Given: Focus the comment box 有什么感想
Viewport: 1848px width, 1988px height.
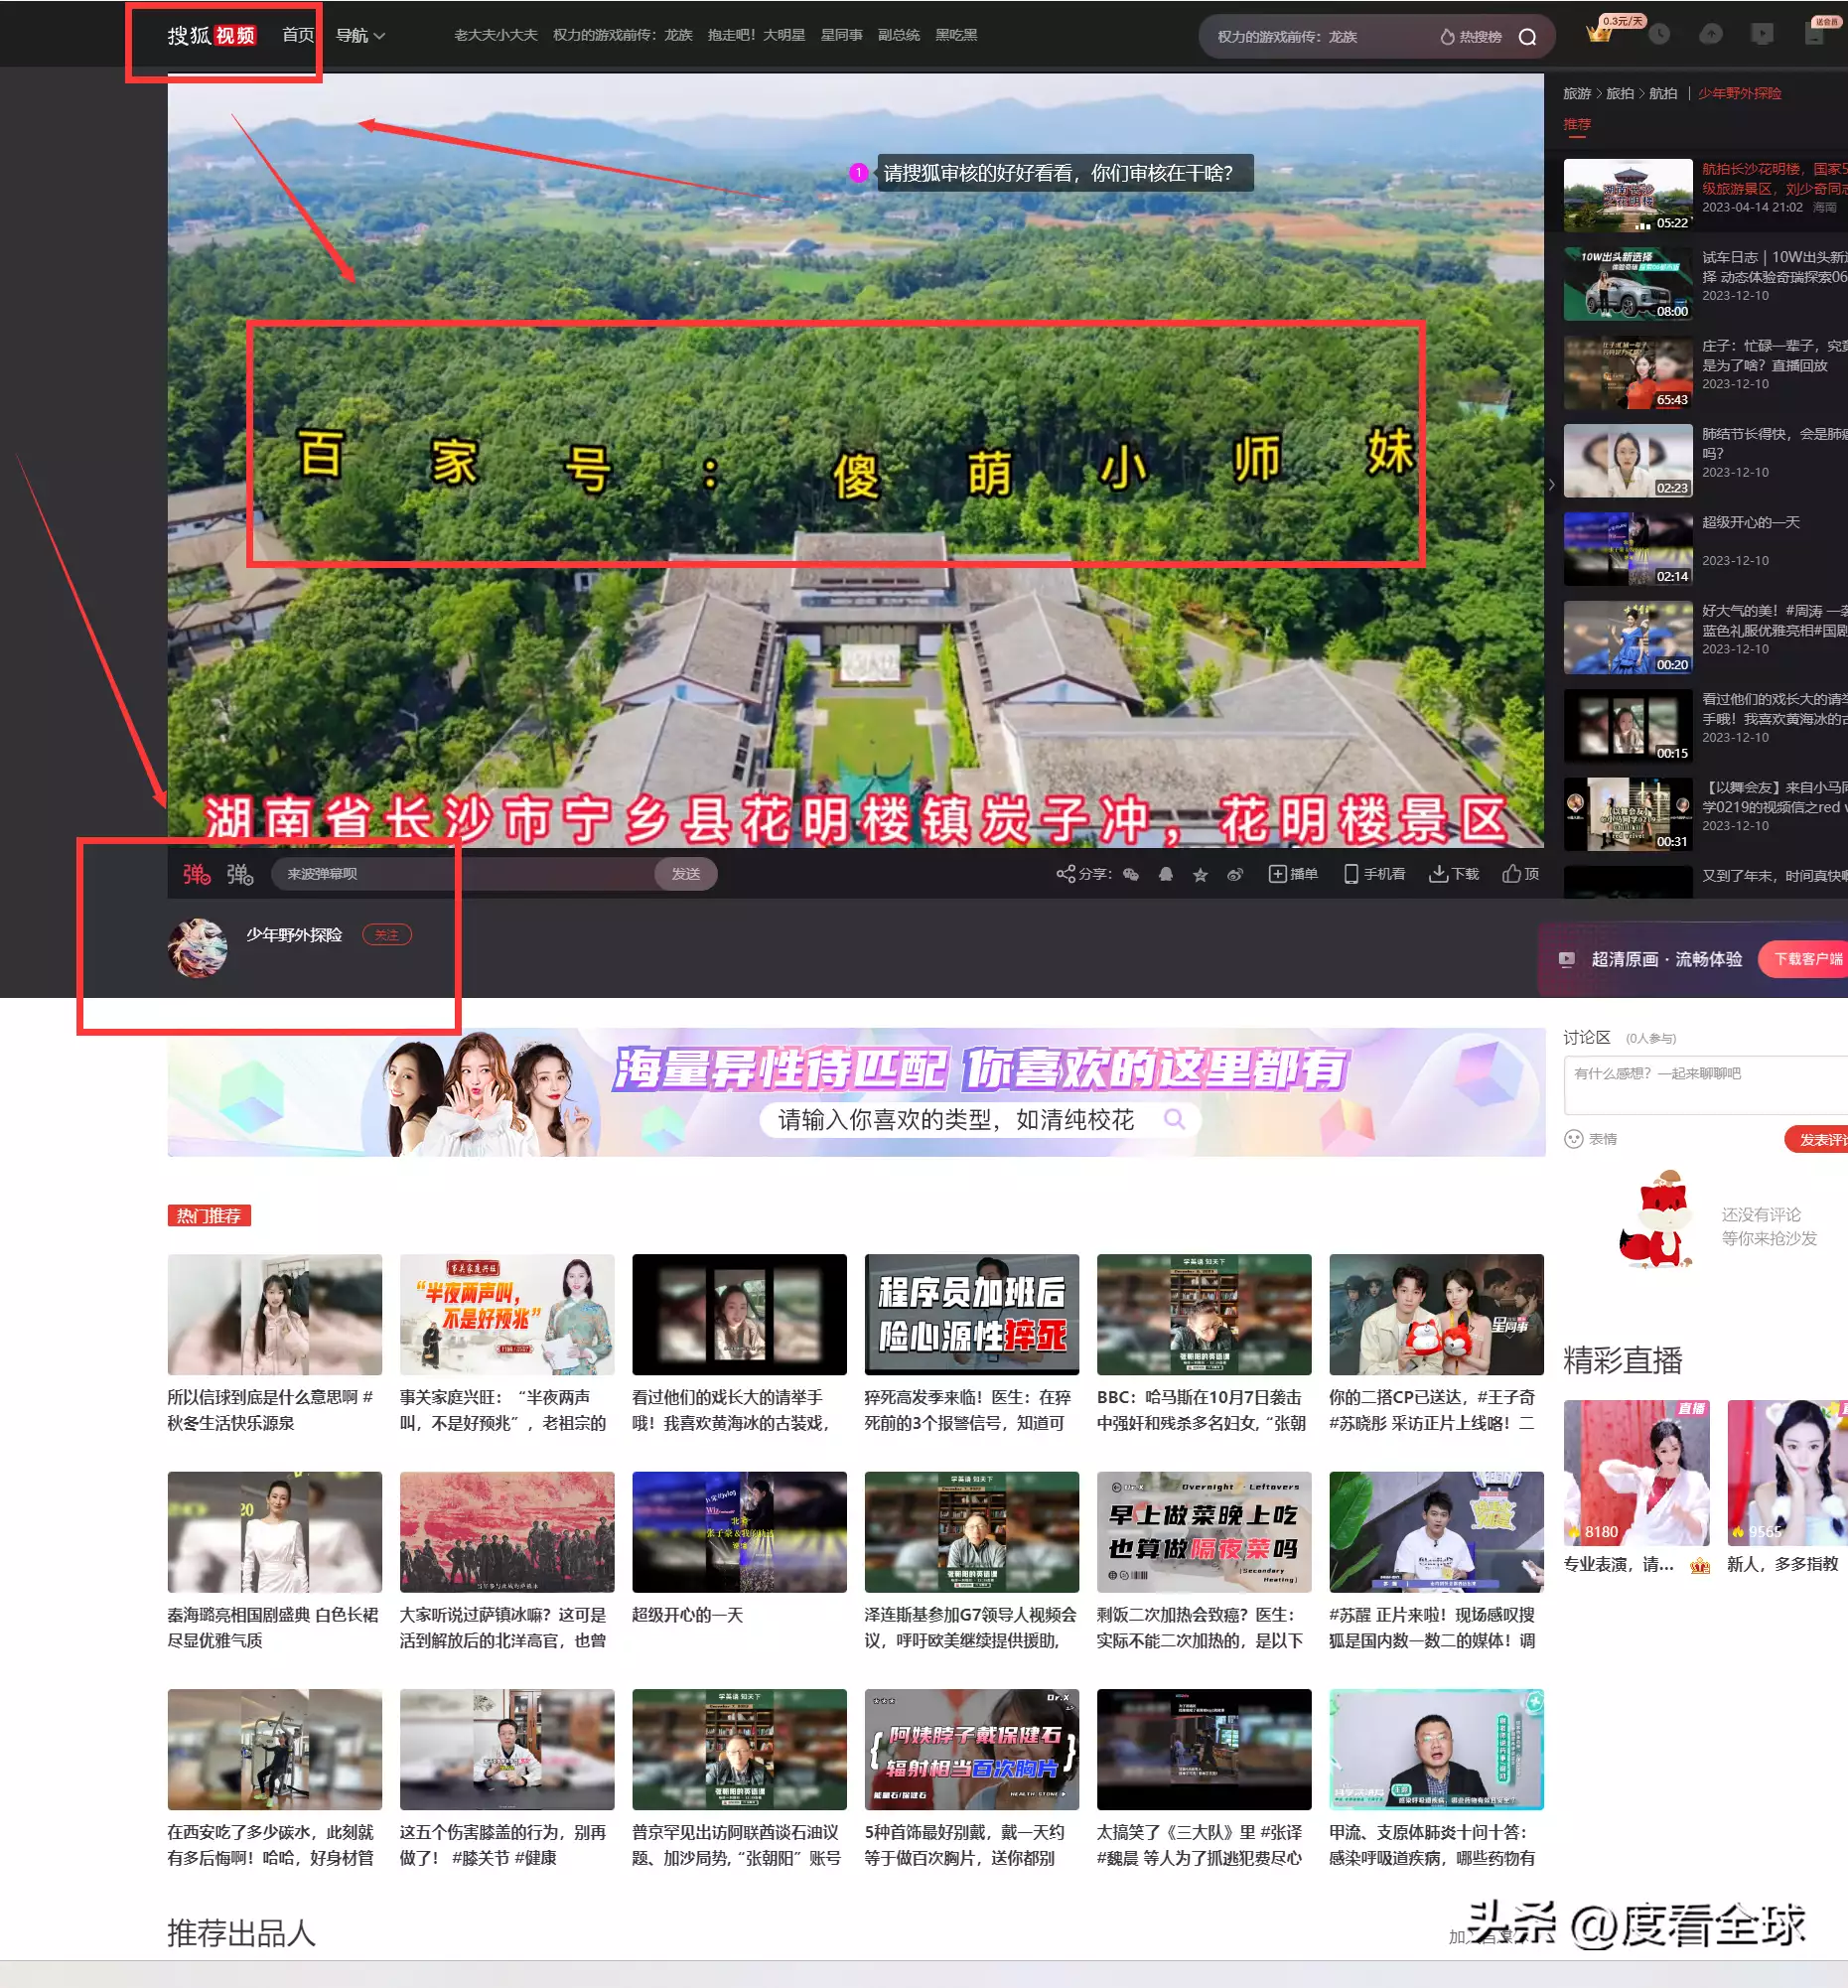Looking at the screenshot, I should (1705, 1084).
